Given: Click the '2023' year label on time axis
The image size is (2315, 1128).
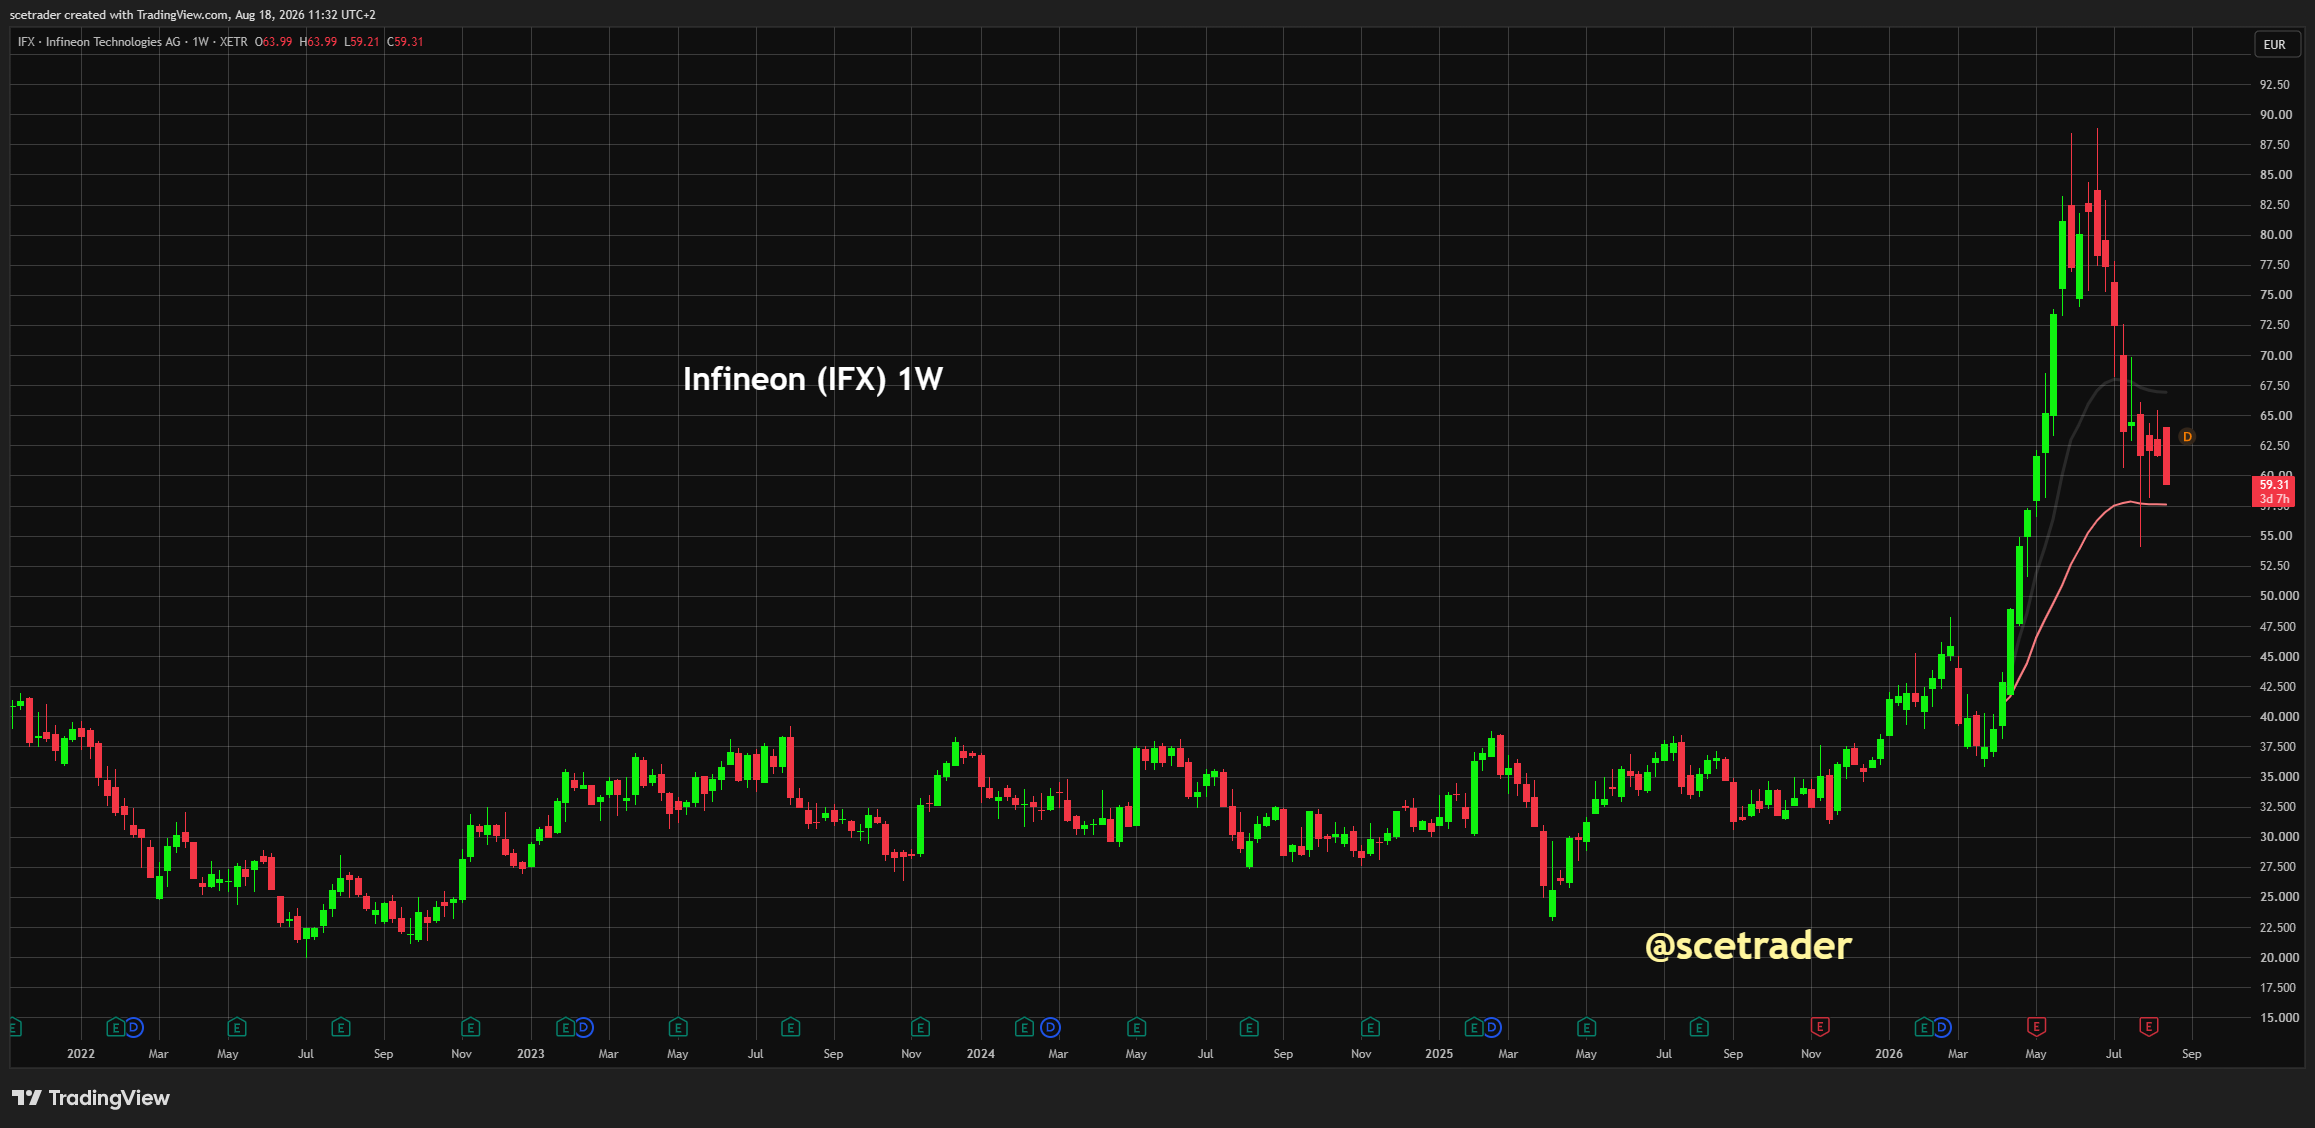Looking at the screenshot, I should tap(531, 1054).
